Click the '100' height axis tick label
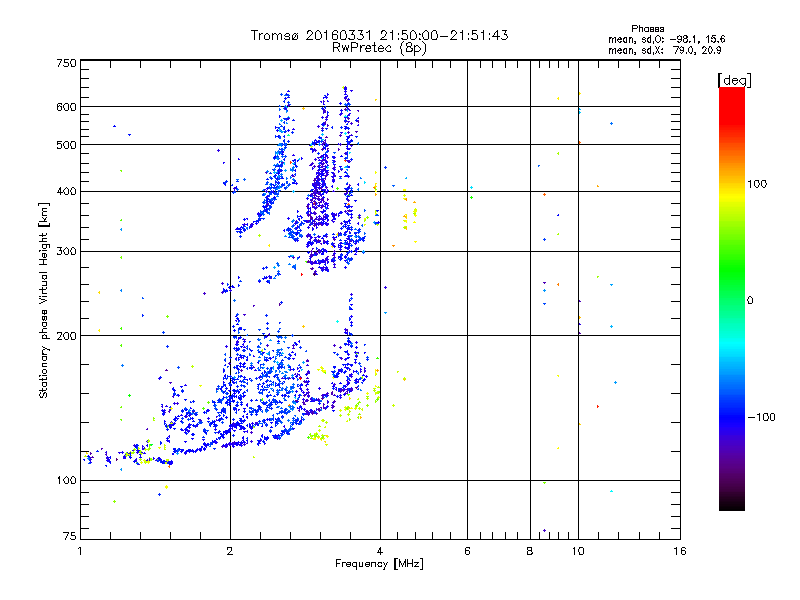This screenshot has width=800, height=600. (x=66, y=481)
